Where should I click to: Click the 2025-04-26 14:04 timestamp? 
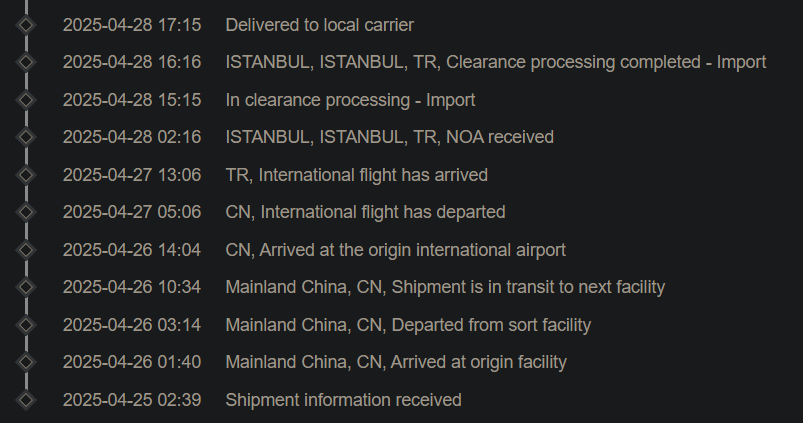[131, 250]
